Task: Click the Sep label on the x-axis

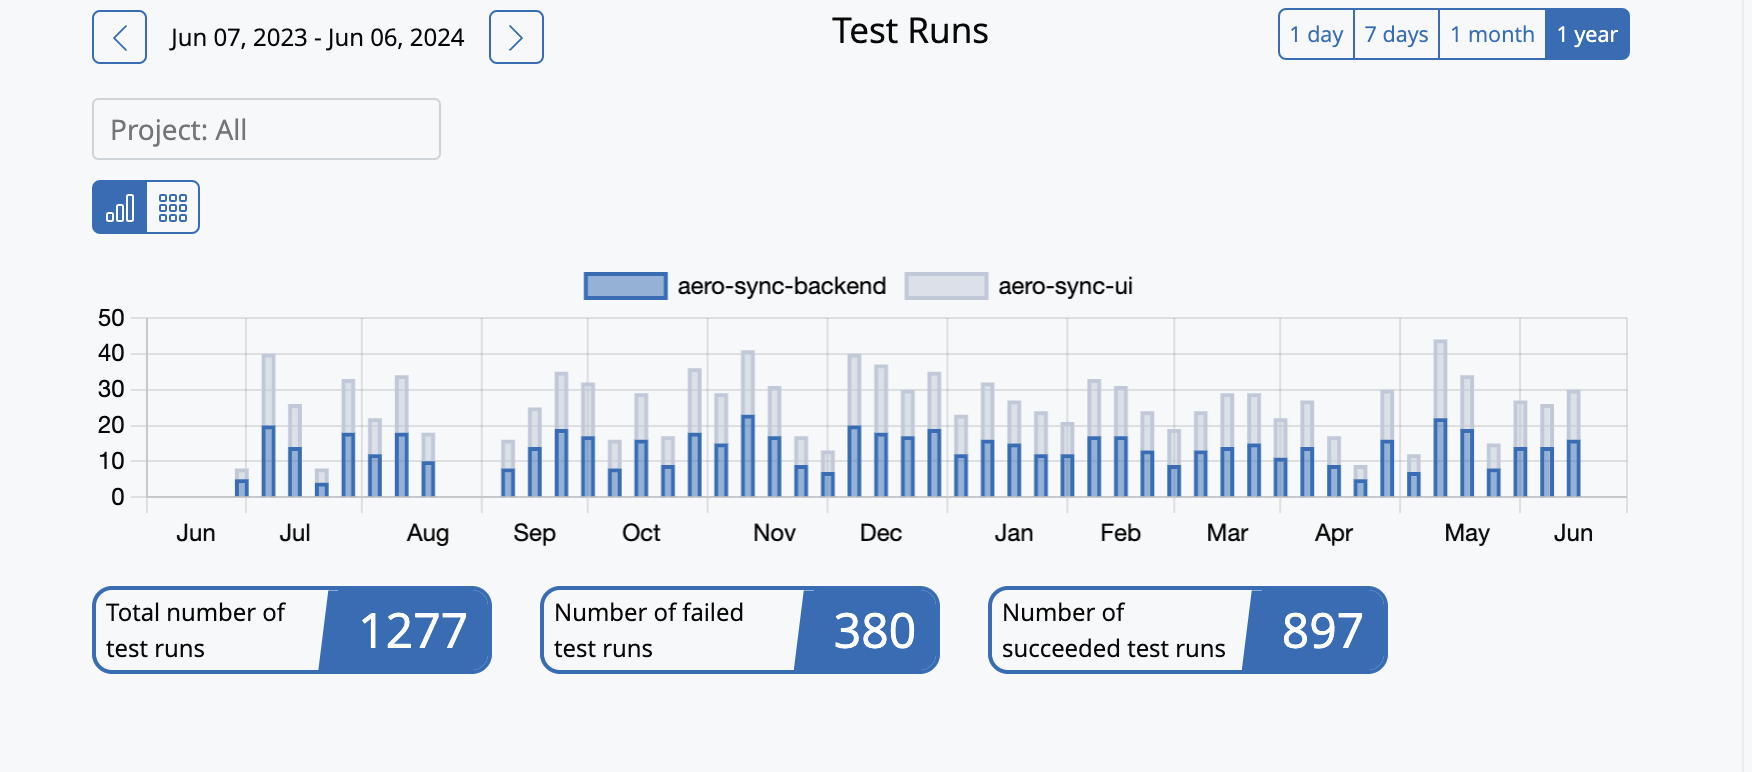Action: [x=535, y=533]
